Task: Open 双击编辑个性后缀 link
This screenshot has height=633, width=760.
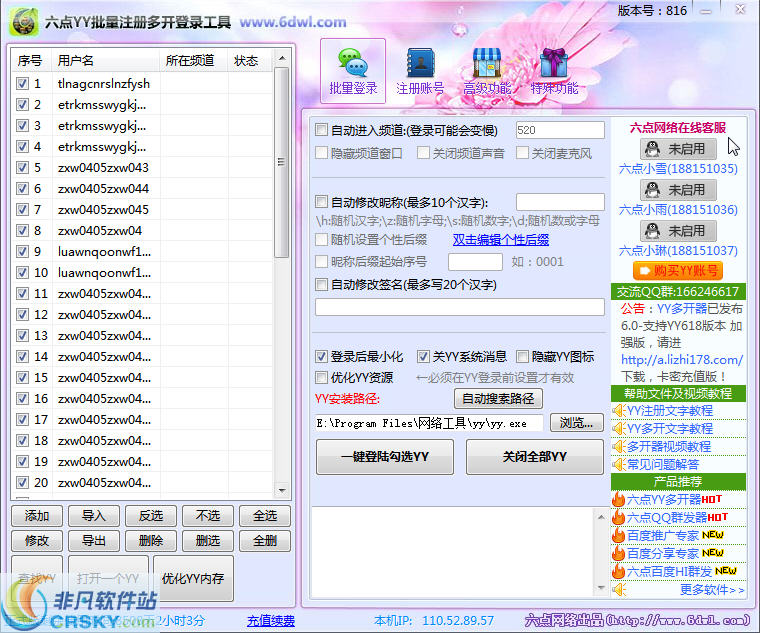Action: point(501,239)
